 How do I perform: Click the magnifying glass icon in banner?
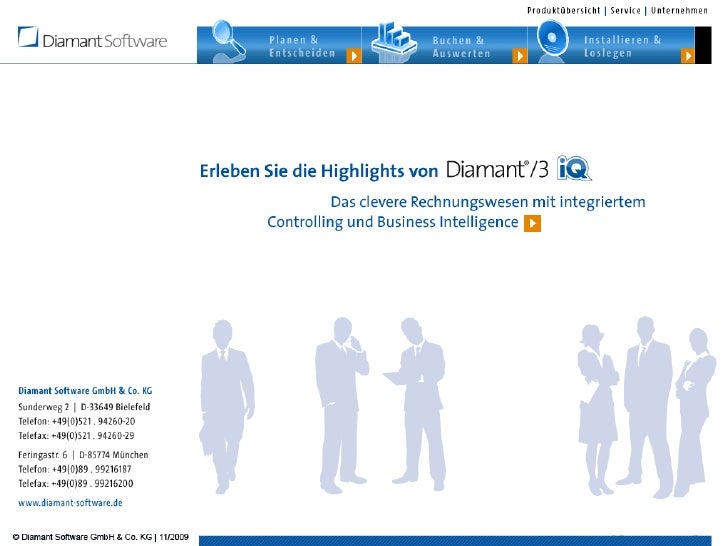pos(229,38)
